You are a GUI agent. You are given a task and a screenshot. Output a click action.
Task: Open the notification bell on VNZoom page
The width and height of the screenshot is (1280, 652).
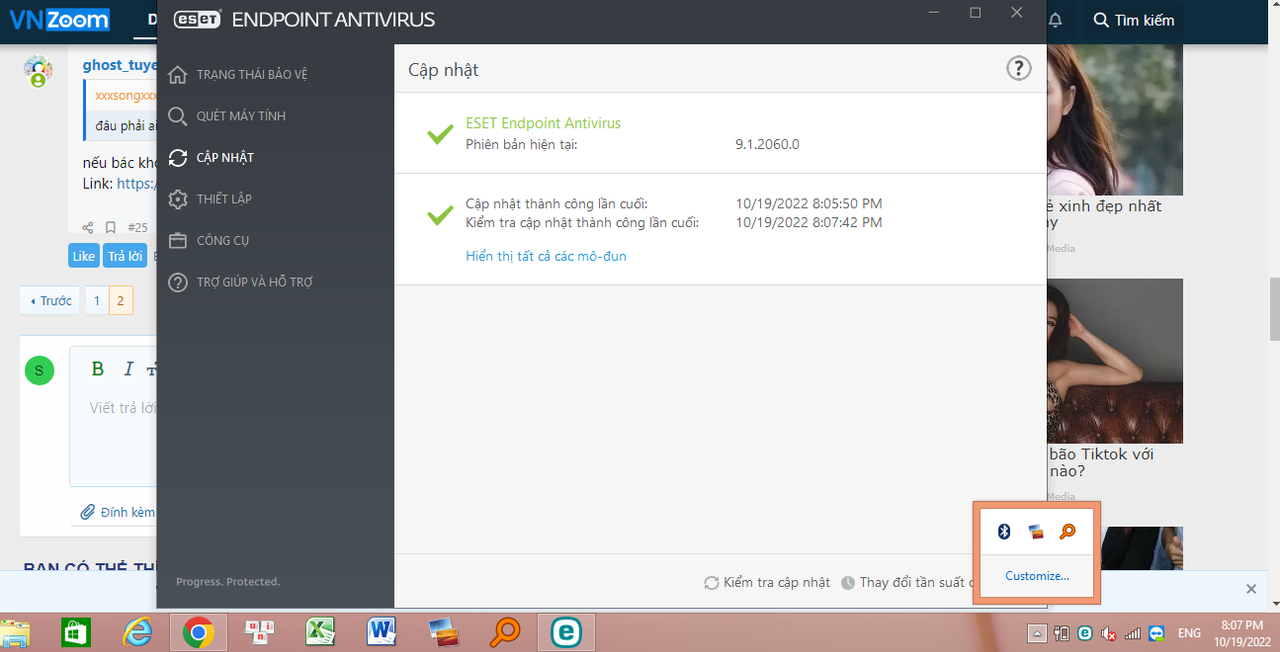(x=1055, y=20)
